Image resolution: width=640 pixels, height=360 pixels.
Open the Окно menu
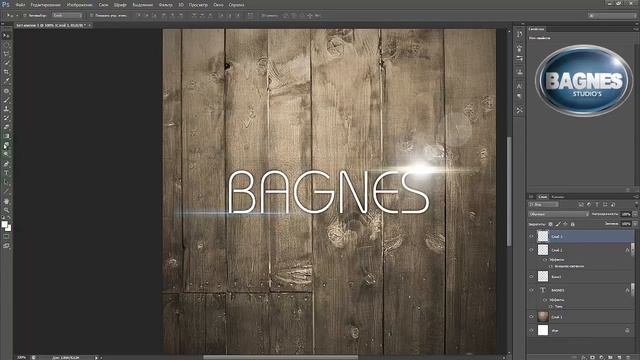pos(218,5)
